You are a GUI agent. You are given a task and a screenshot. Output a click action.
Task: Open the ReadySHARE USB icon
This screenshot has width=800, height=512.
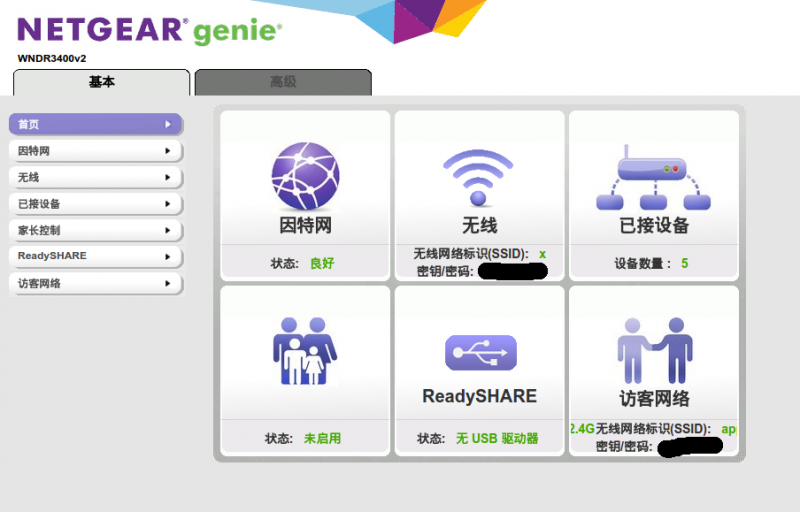coord(481,352)
